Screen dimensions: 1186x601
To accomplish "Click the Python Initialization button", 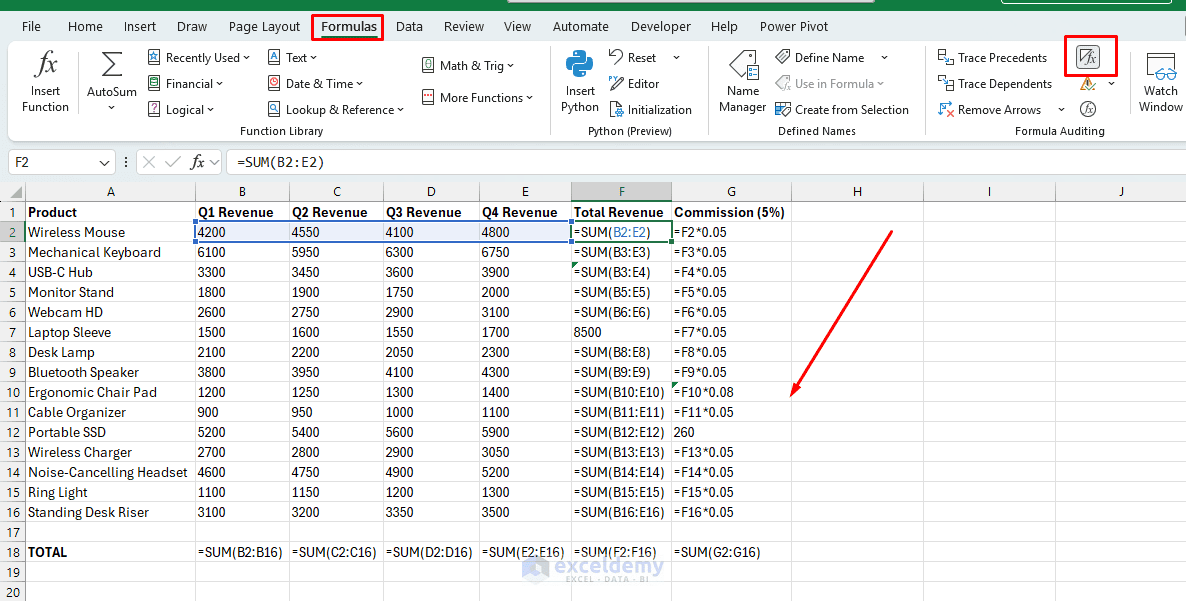I will click(x=650, y=110).
